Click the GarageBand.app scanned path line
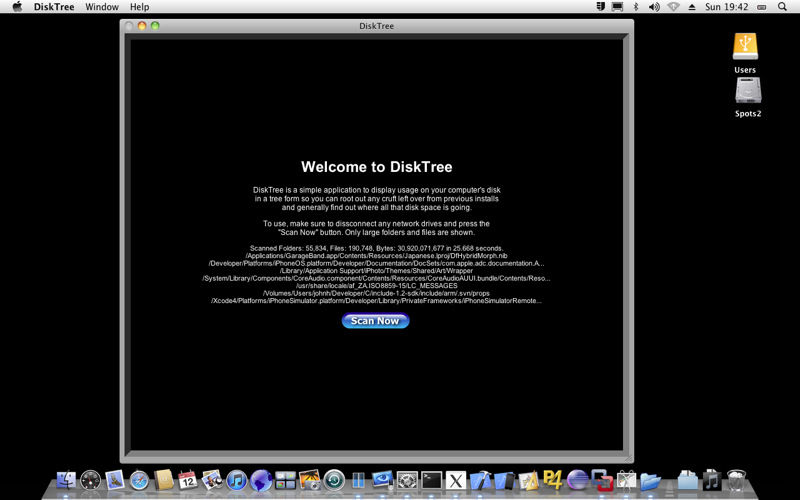The width and height of the screenshot is (800, 500). [377, 256]
